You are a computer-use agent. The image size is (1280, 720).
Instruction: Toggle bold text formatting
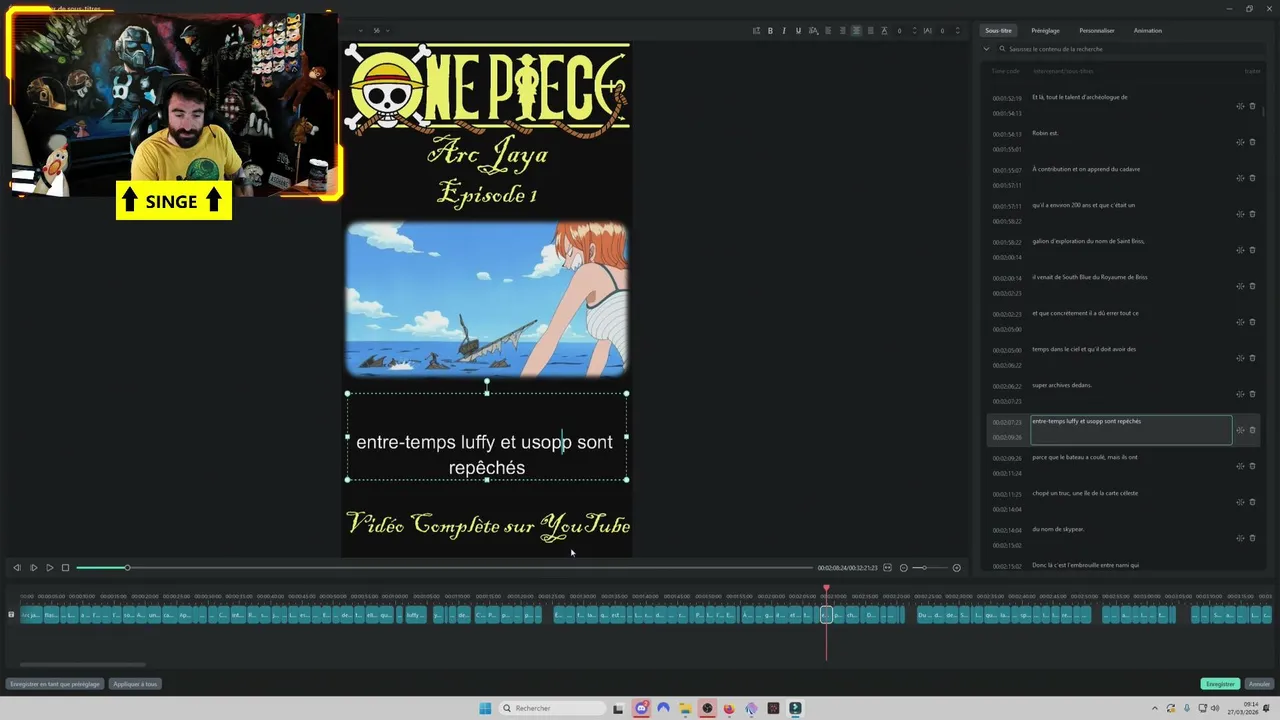770,31
